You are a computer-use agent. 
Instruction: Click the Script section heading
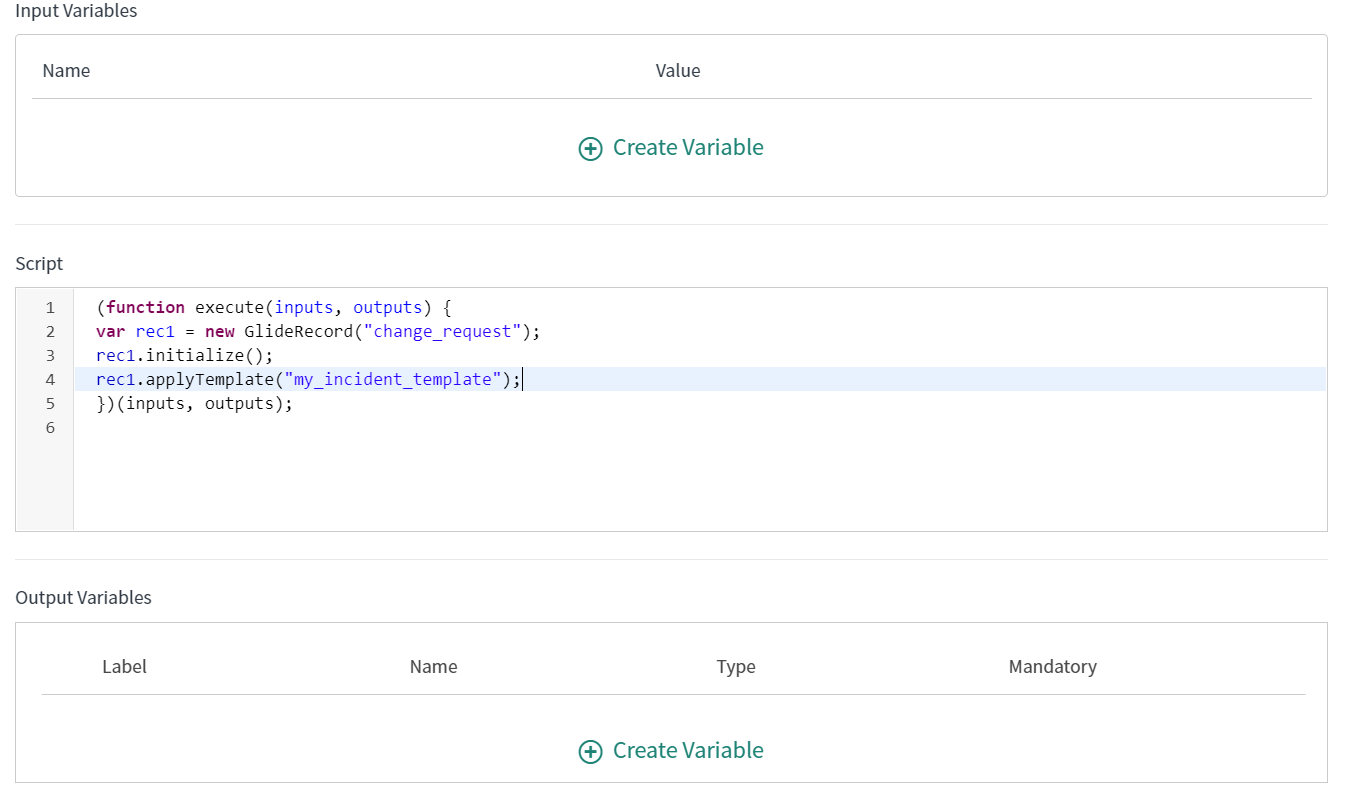pyautogui.click(x=39, y=263)
